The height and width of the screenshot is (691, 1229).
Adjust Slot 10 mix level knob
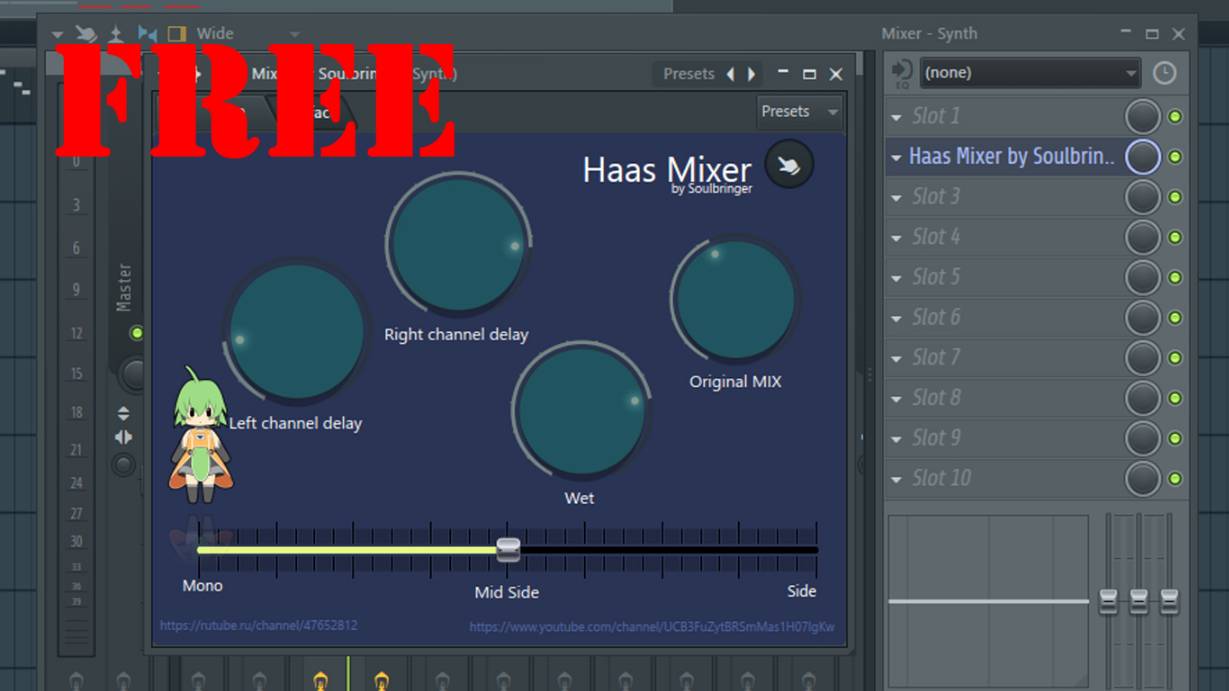1143,478
